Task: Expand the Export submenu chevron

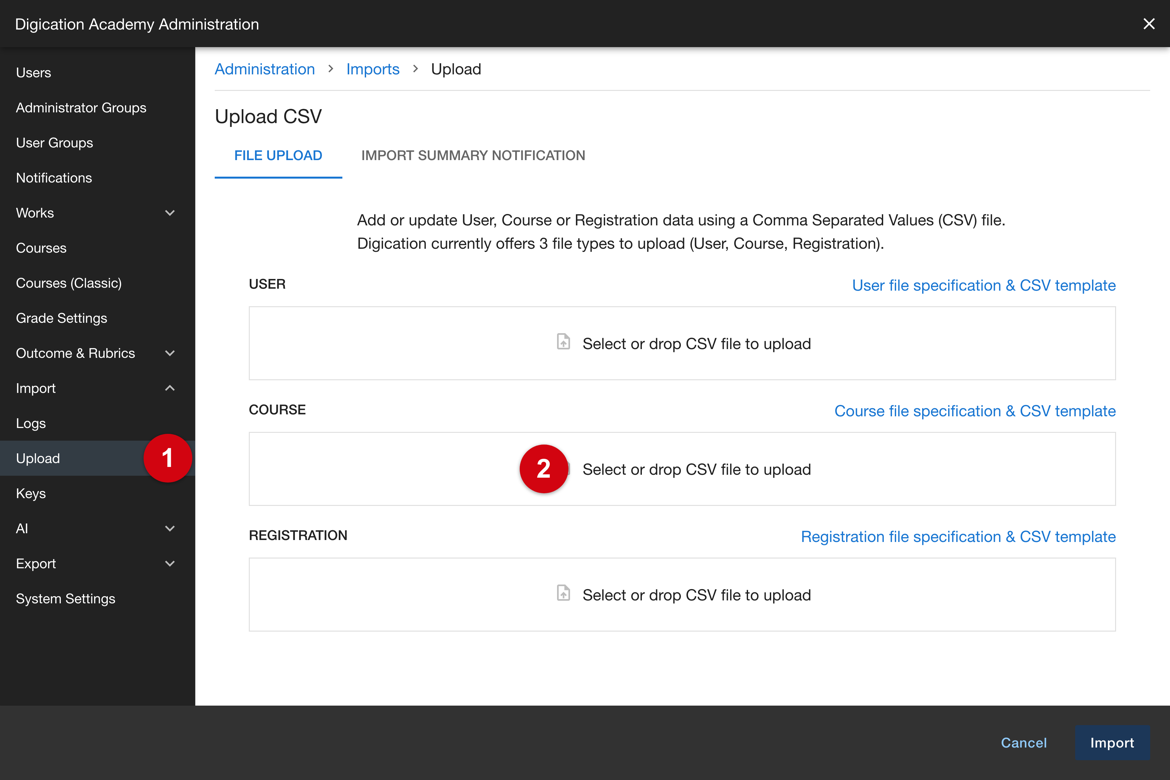Action: (170, 564)
